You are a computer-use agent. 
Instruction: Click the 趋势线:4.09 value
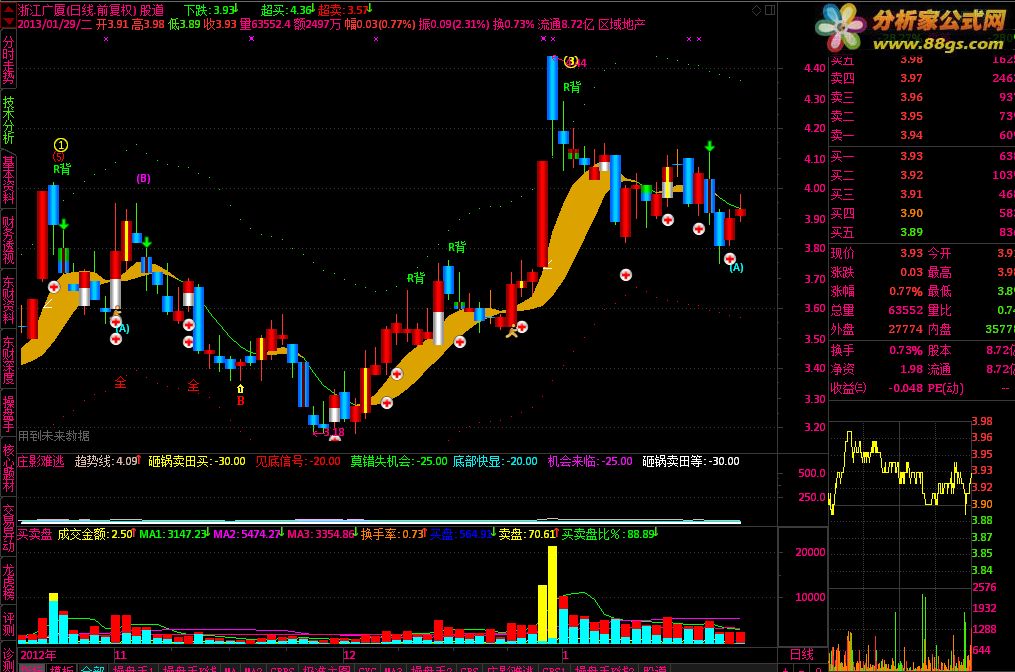tap(107, 461)
